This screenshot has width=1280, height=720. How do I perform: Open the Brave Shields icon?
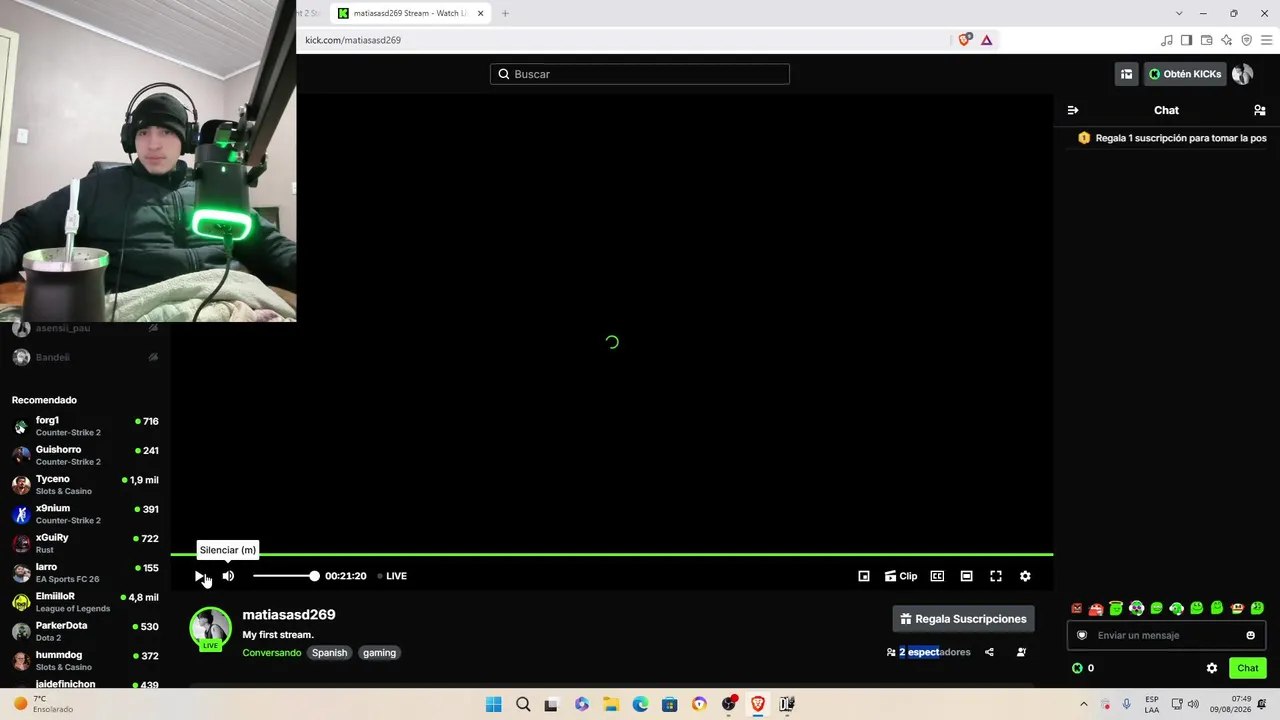point(964,40)
